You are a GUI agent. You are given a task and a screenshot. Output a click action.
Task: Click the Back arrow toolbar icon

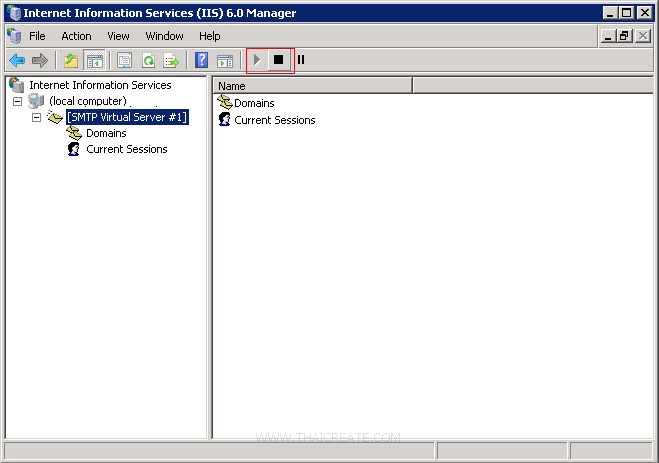17,61
